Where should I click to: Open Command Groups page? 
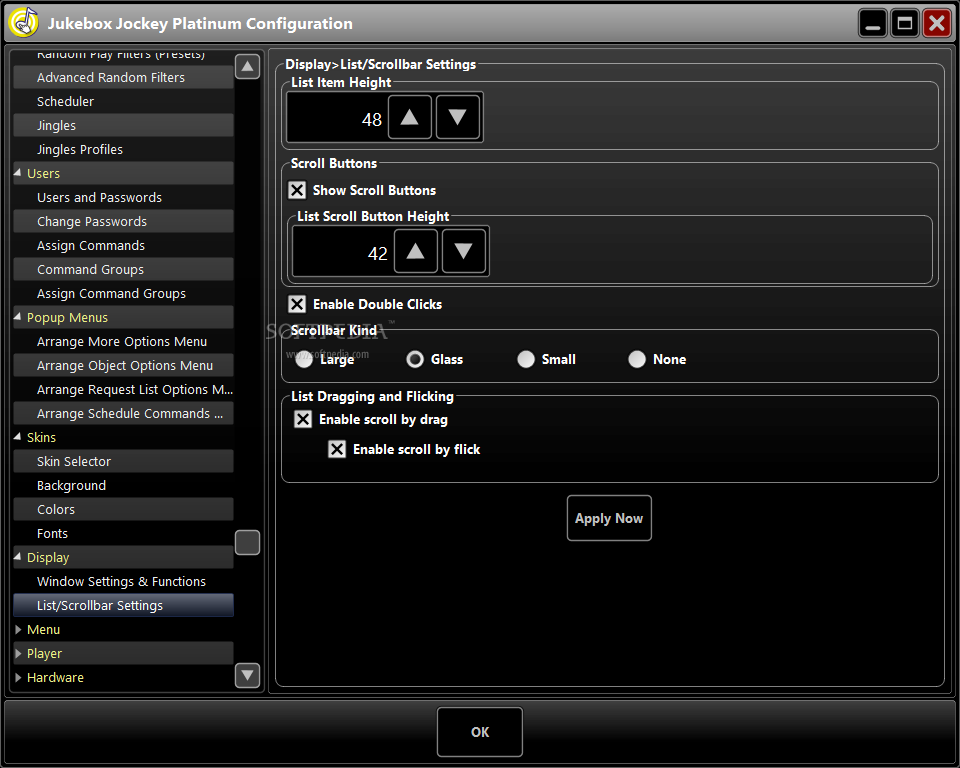click(123, 269)
